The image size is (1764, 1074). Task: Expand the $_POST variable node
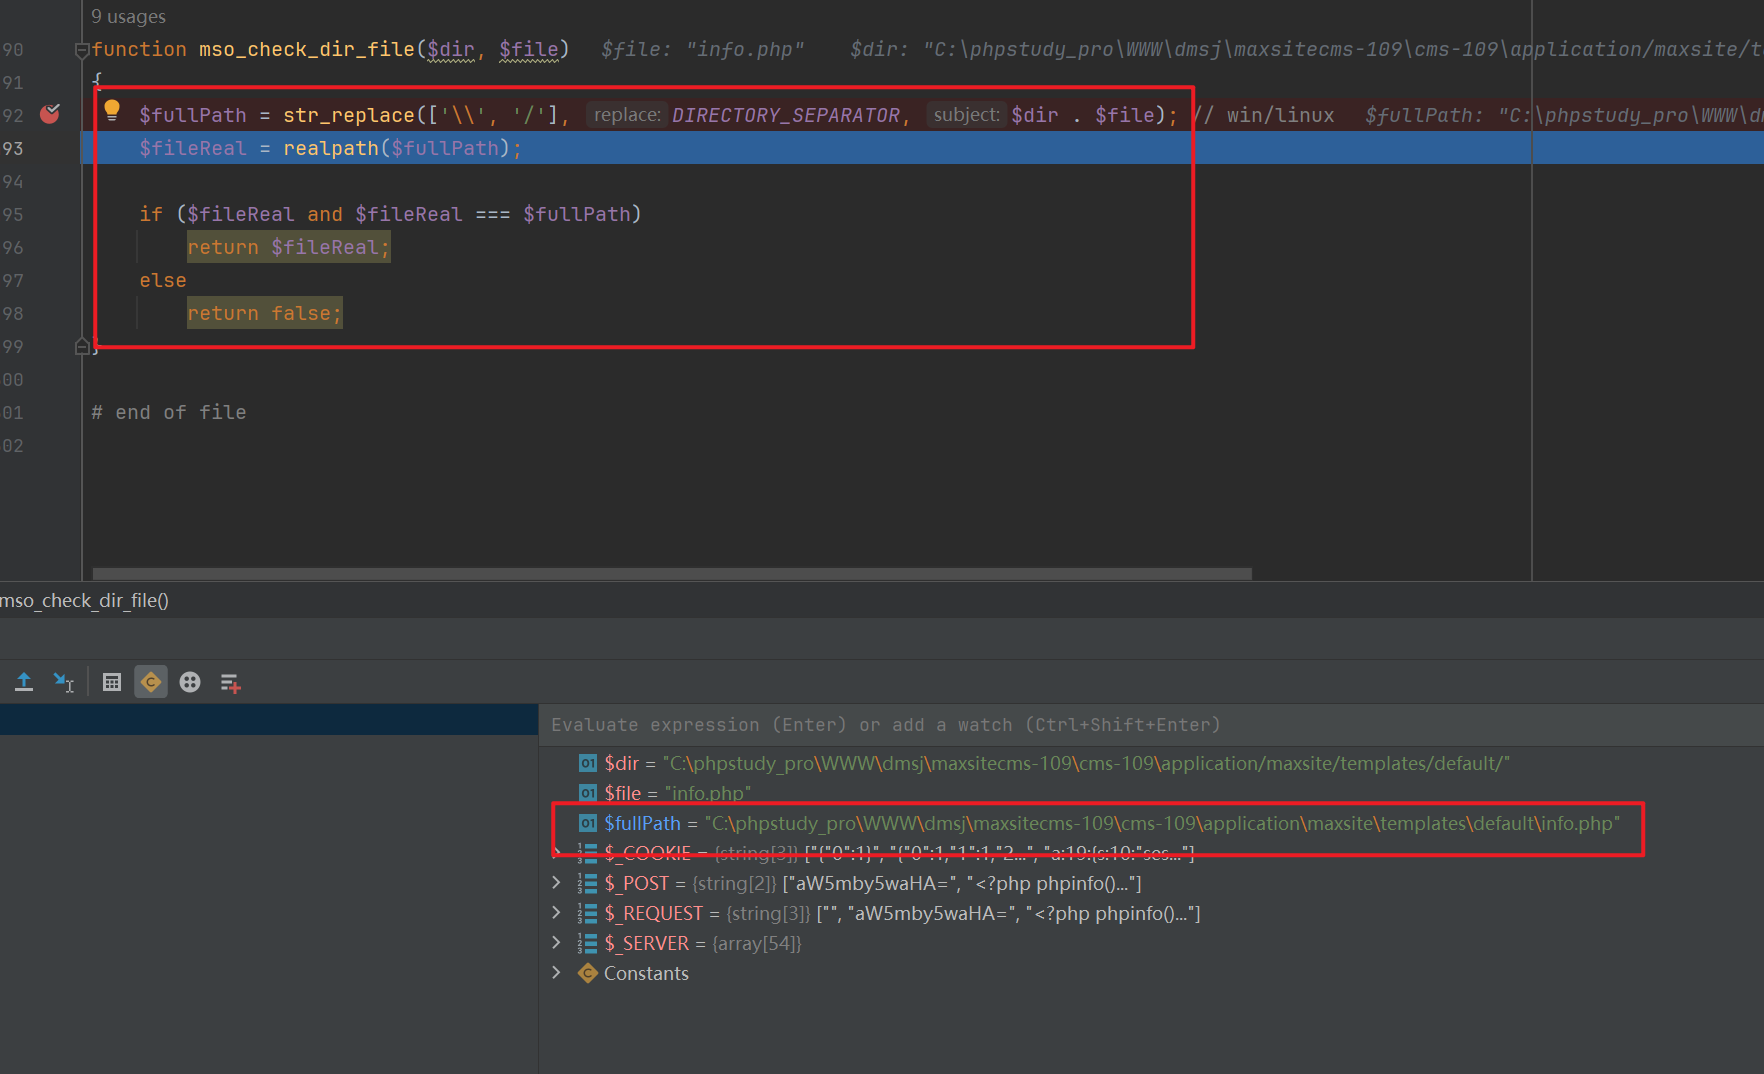coord(557,883)
